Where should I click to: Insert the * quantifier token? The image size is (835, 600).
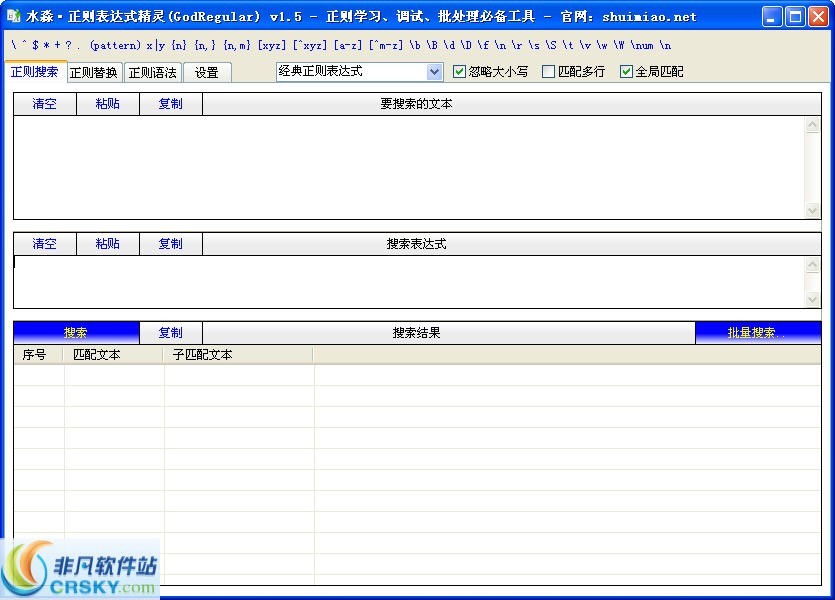point(46,45)
